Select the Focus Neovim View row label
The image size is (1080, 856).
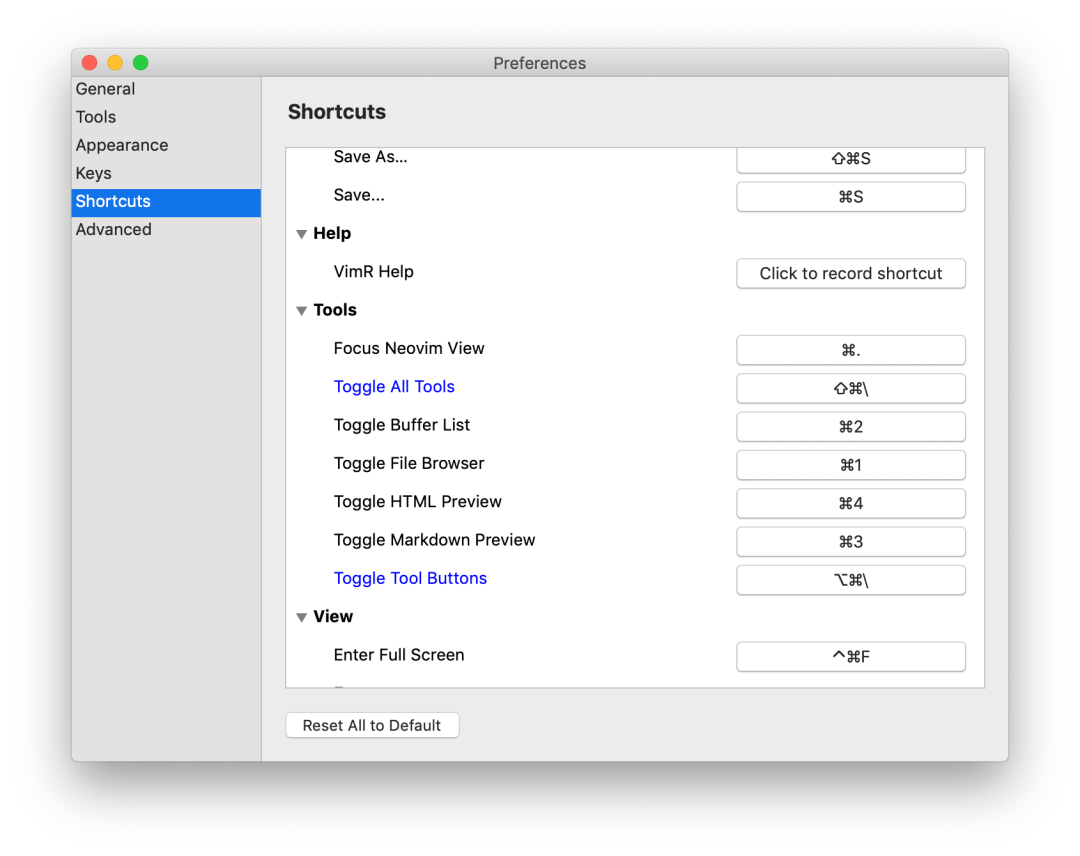click(408, 348)
